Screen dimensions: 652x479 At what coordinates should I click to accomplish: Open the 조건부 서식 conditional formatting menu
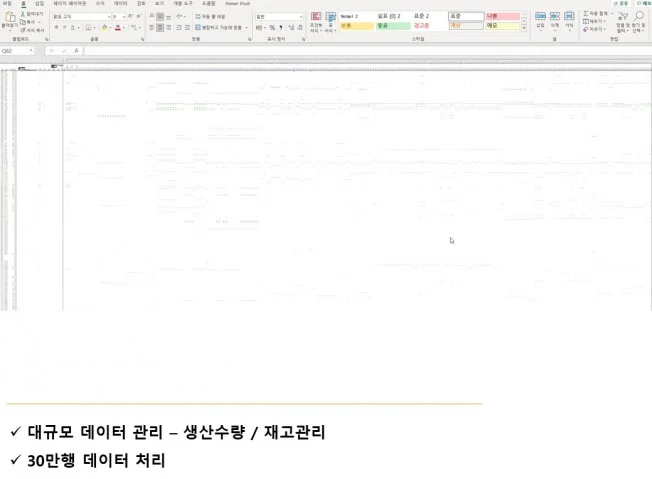316,22
